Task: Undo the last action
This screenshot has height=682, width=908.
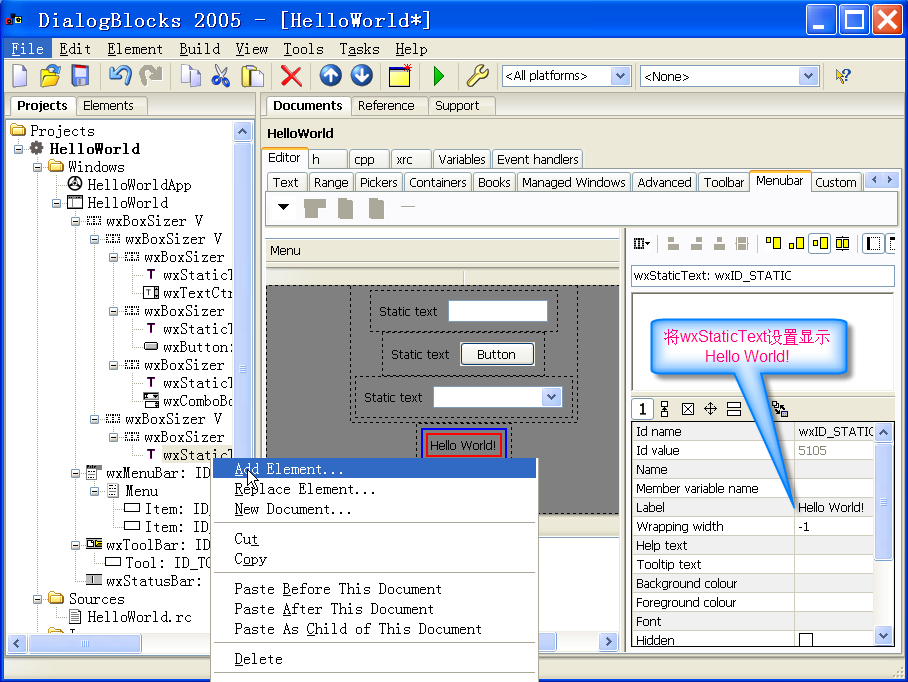Action: click(120, 76)
